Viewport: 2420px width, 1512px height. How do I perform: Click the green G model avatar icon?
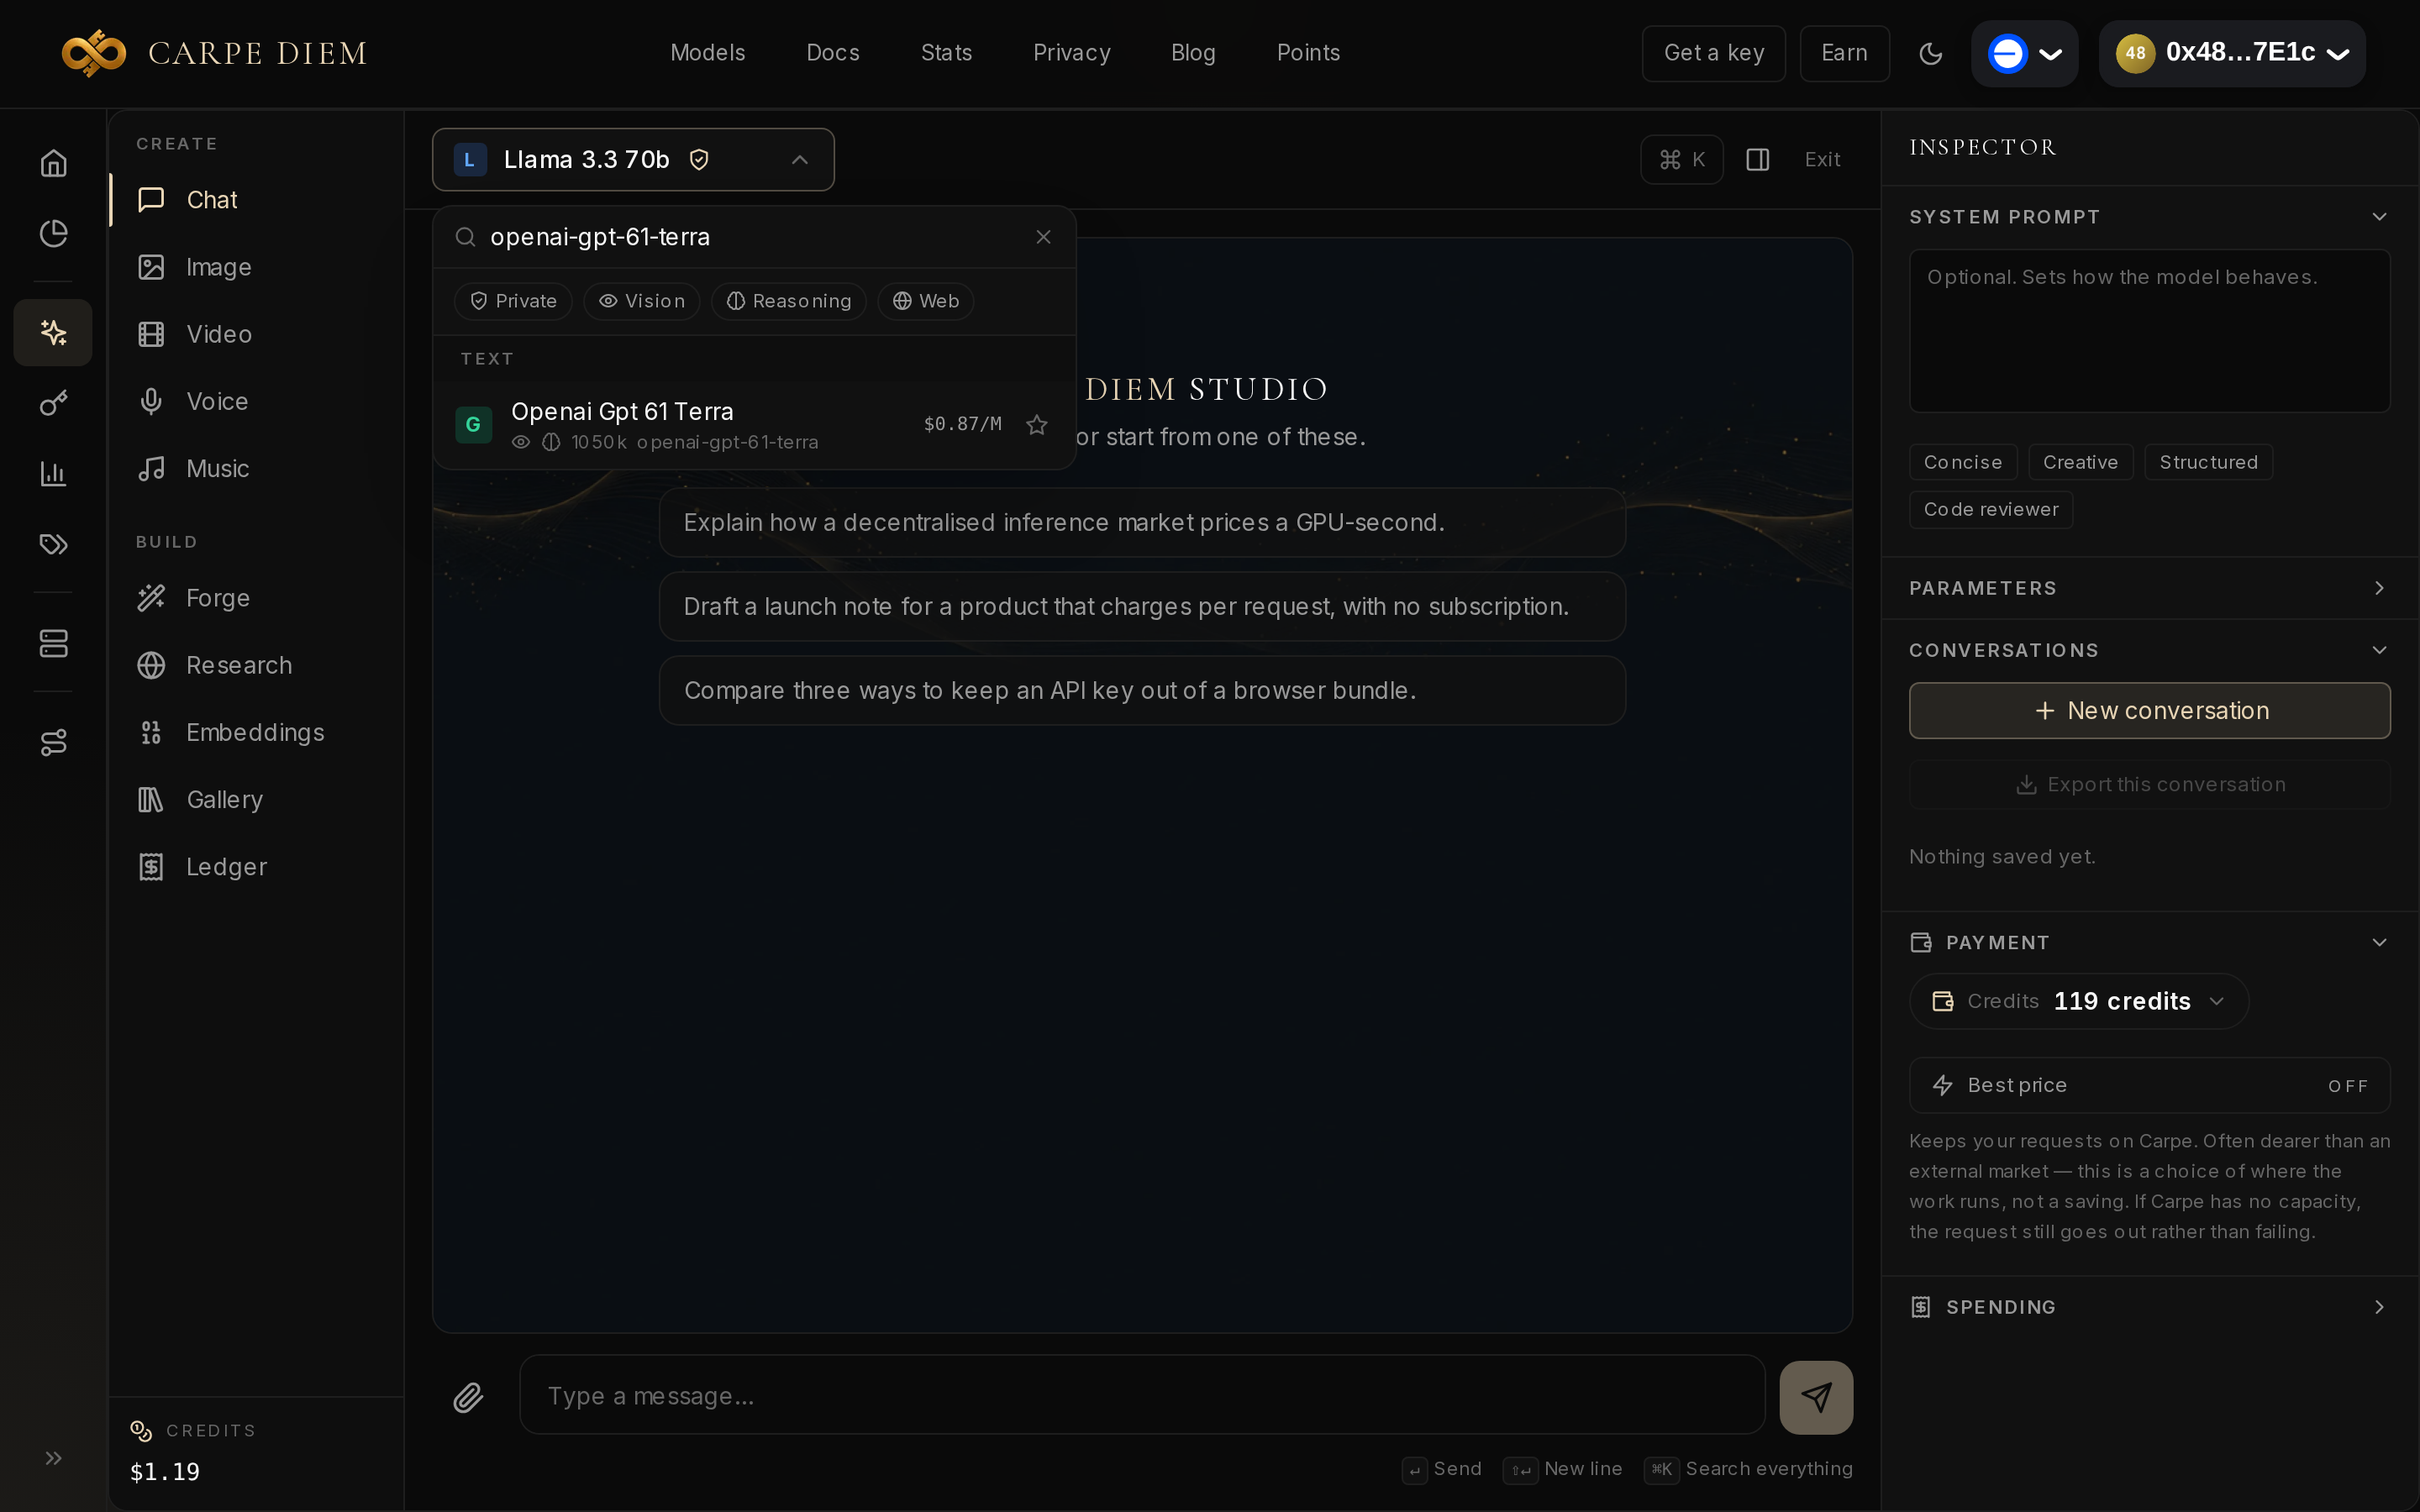pos(473,425)
